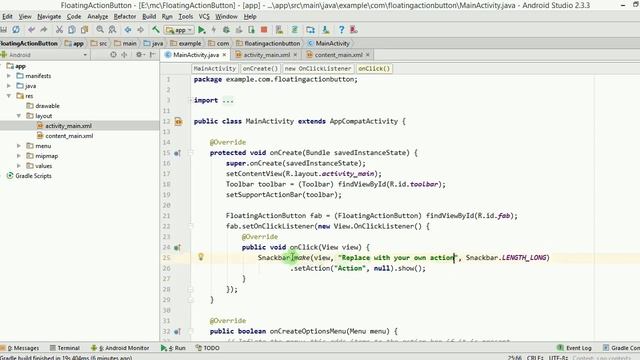Click the MainActivity breadcrumb in navigation bar
This screenshot has width=640, height=360.
329,43
